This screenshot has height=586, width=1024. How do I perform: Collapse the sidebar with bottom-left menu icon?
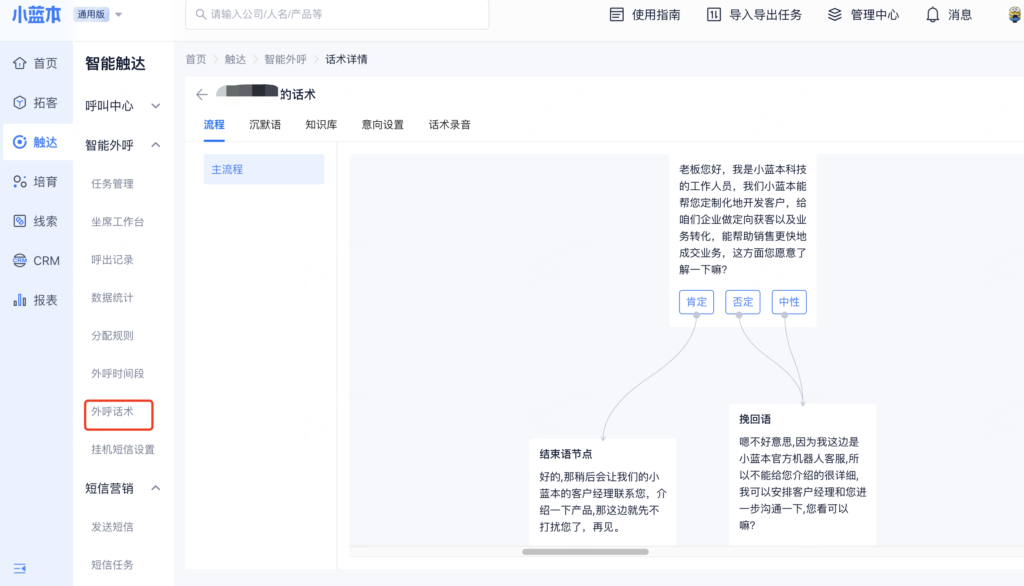click(20, 568)
